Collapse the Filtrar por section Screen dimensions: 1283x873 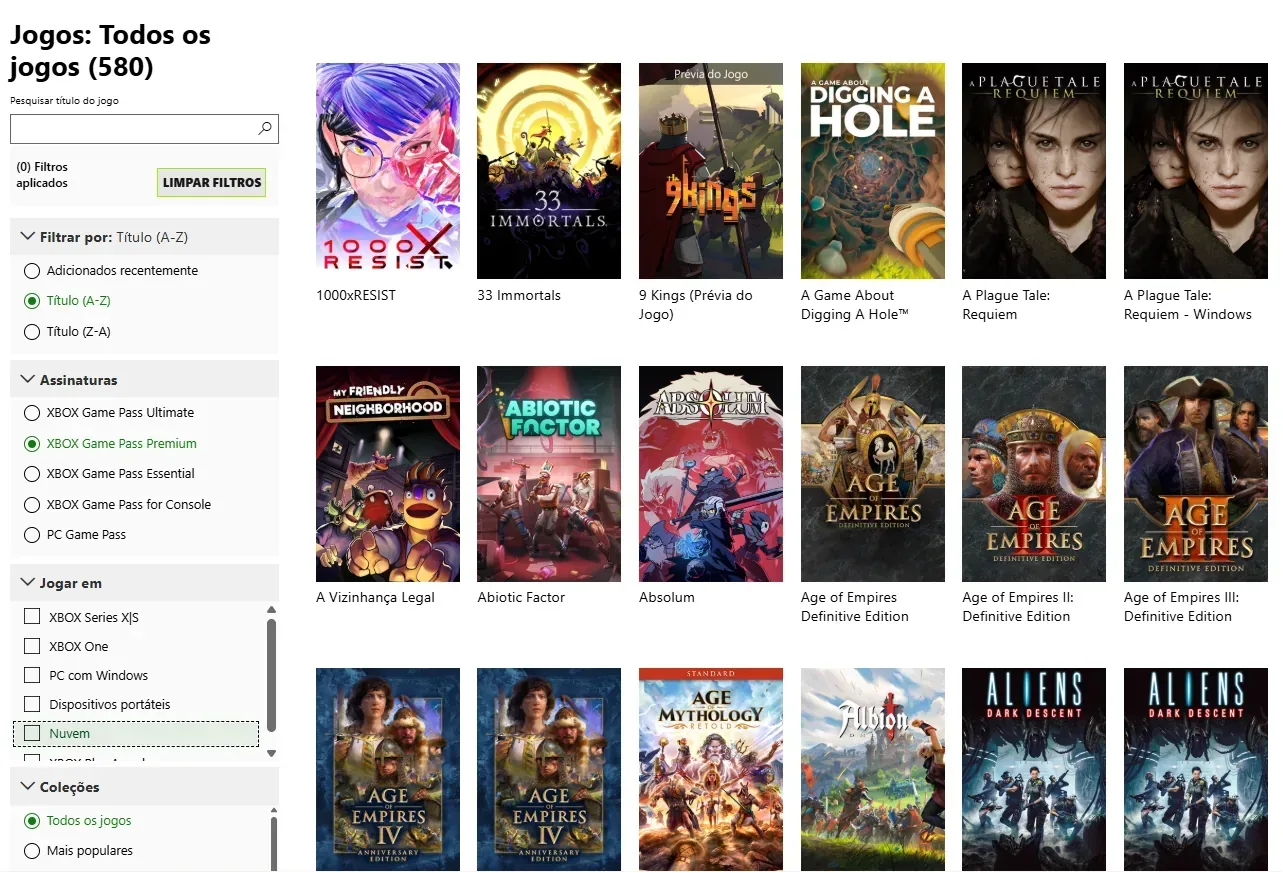pos(144,237)
